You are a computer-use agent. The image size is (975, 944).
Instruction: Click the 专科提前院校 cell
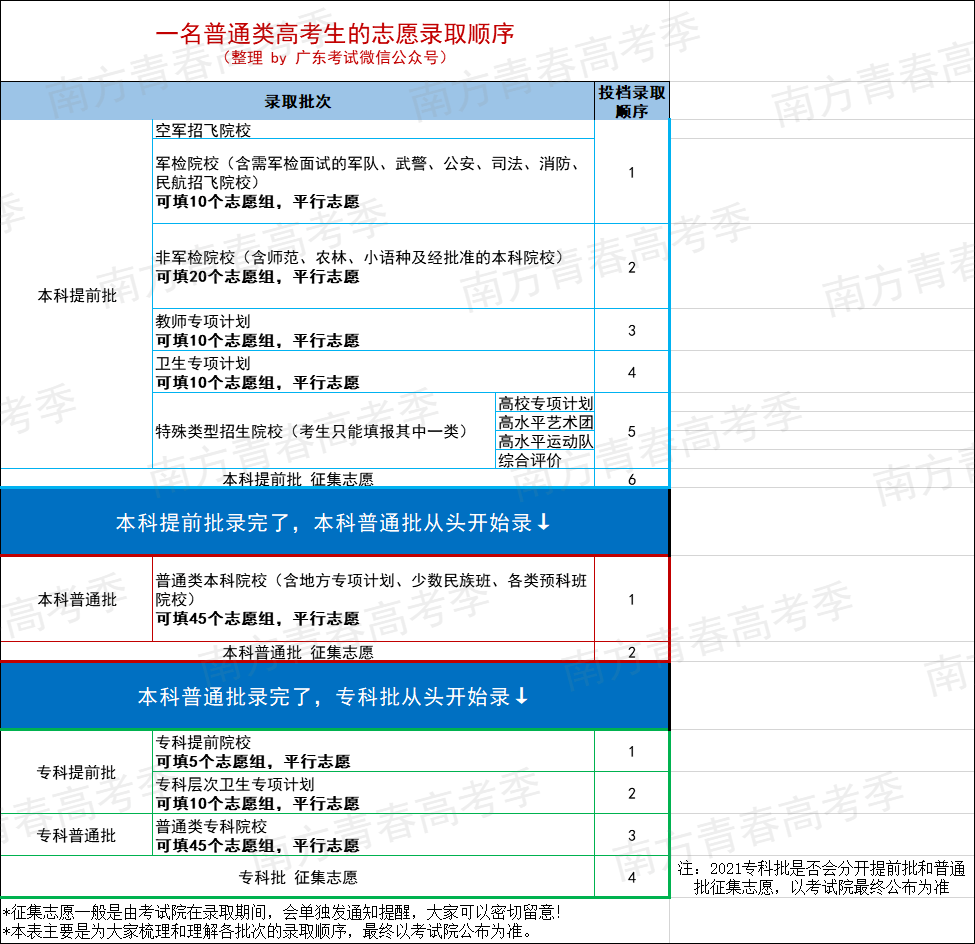373,751
